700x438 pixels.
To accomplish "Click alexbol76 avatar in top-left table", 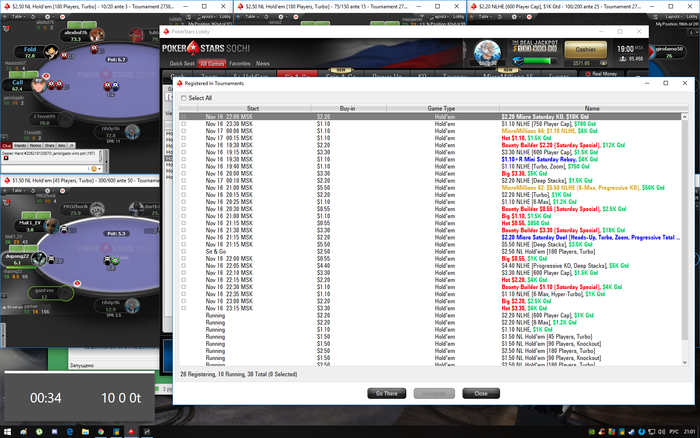I will tap(96, 34).
